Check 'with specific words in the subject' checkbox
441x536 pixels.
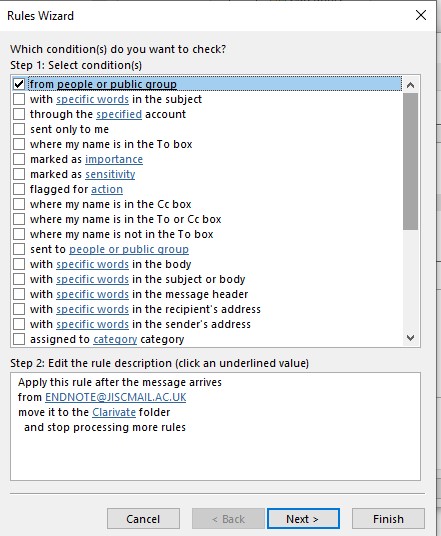click(19, 99)
